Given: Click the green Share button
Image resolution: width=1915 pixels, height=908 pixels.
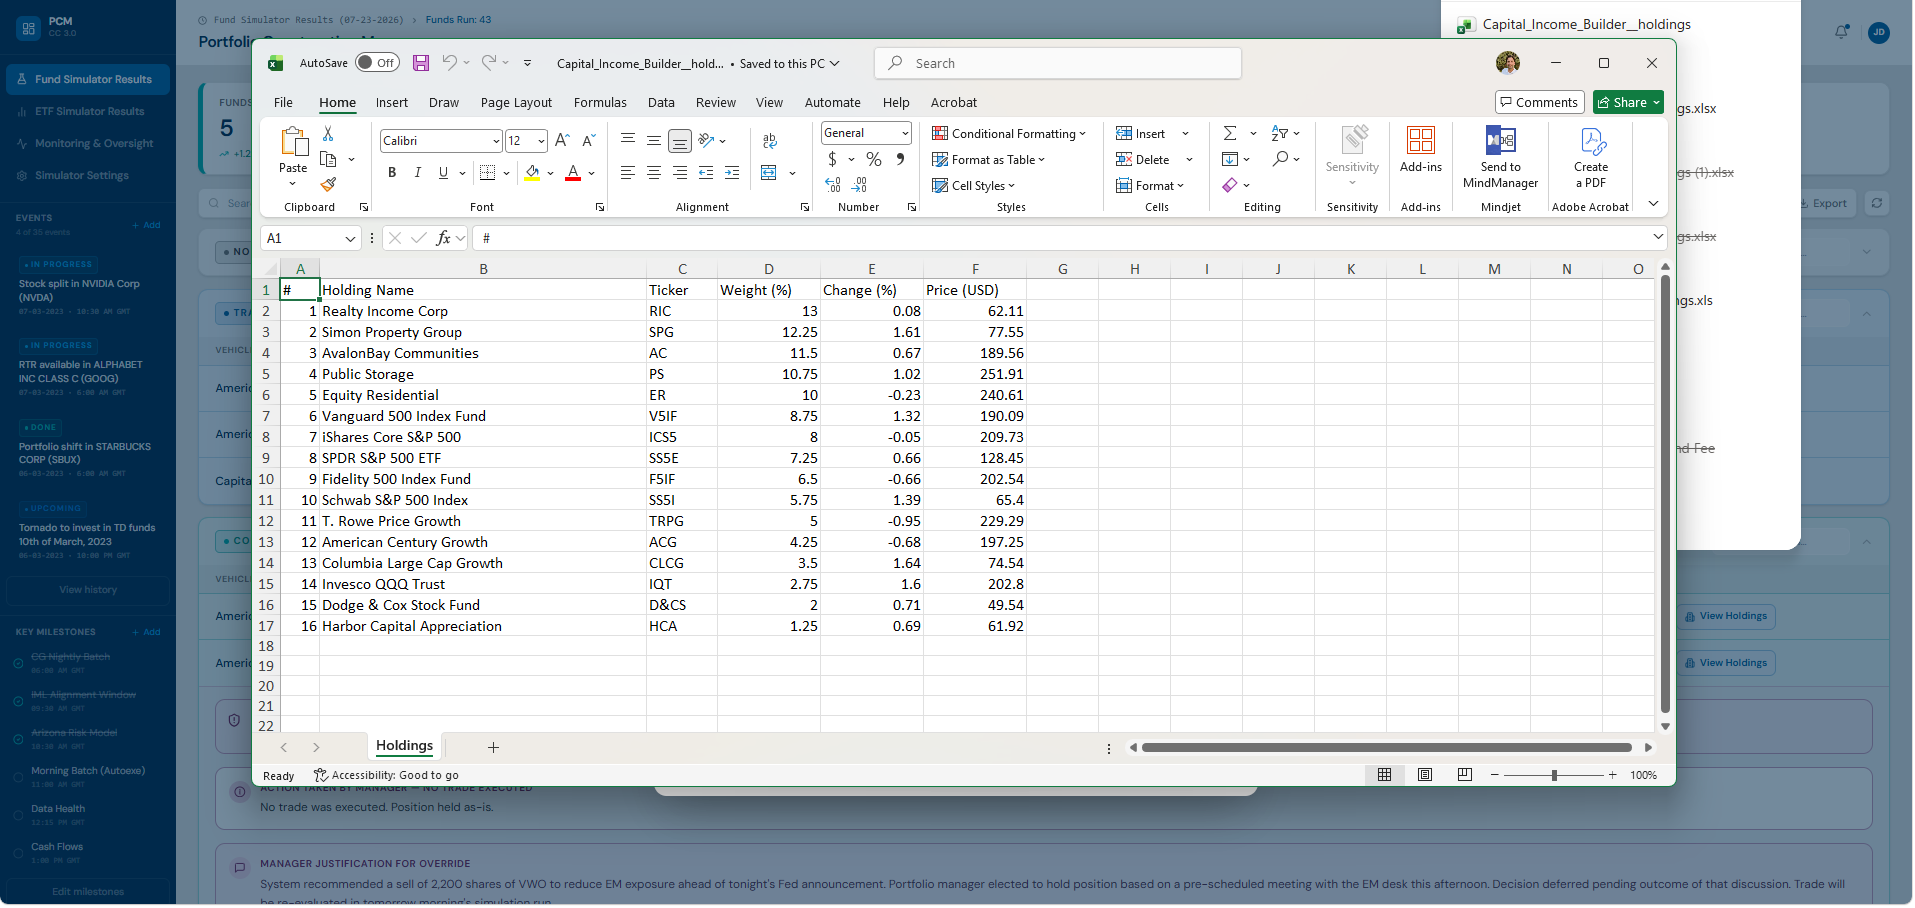Looking at the screenshot, I should (x=1628, y=102).
